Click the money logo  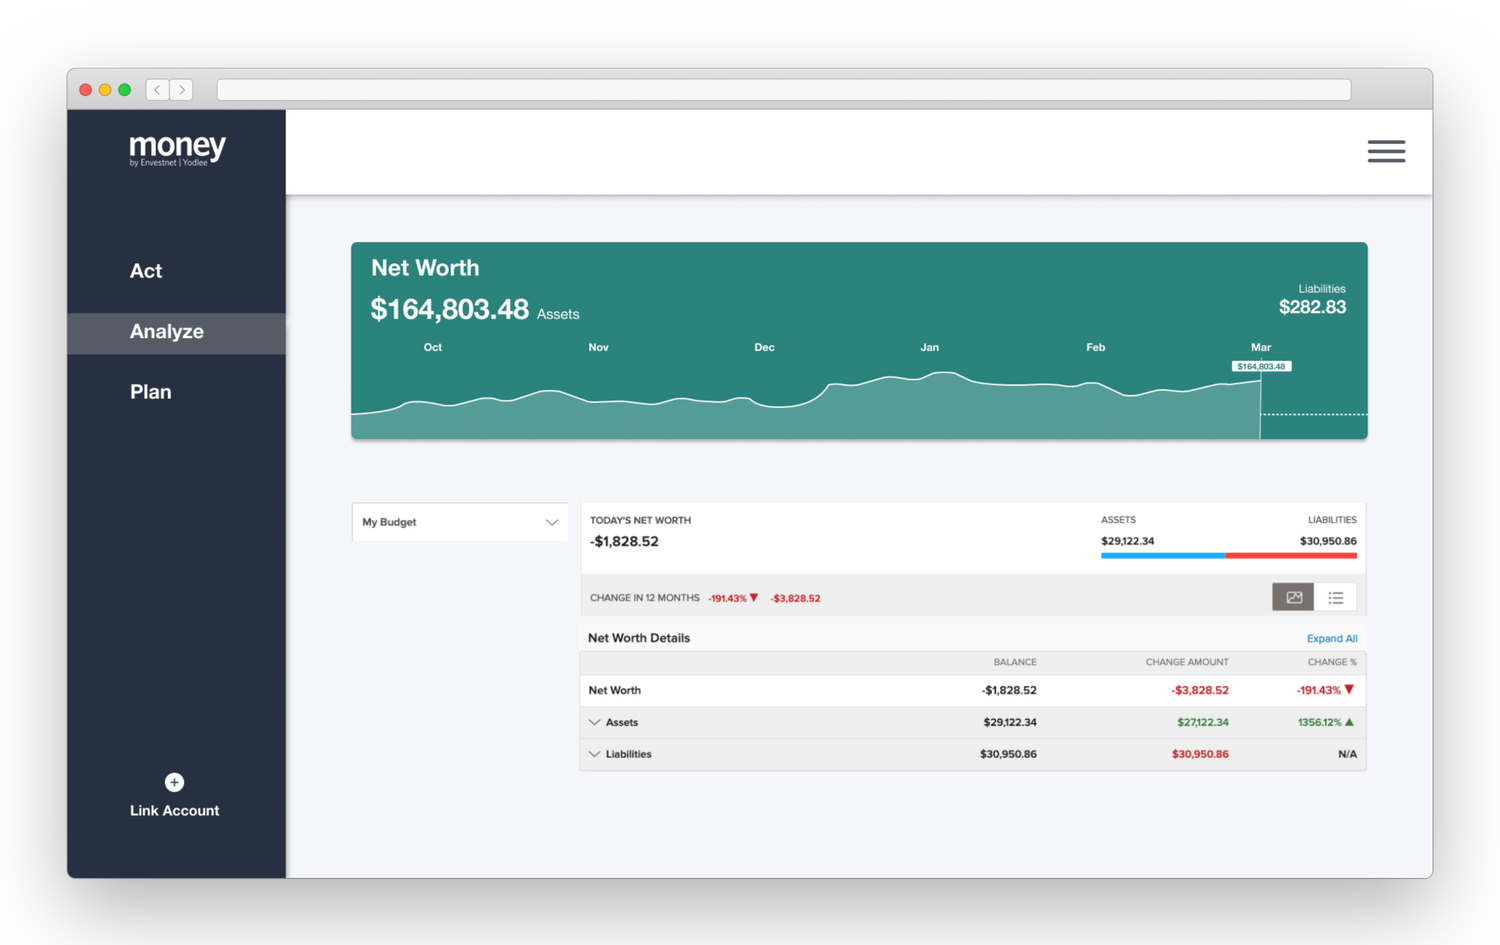click(178, 150)
